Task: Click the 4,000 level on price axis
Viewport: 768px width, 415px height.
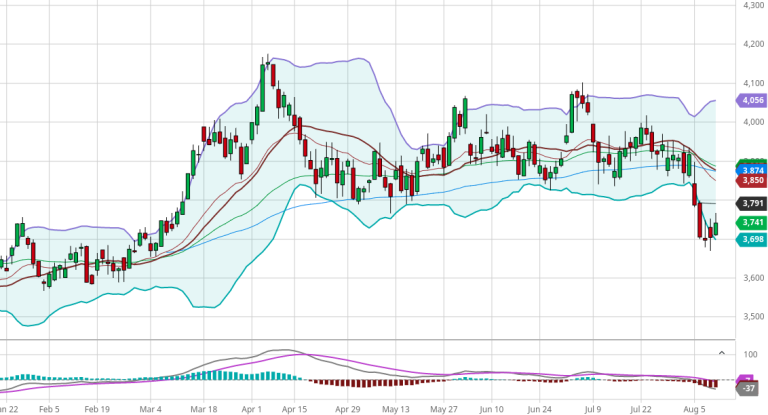Action: click(752, 122)
